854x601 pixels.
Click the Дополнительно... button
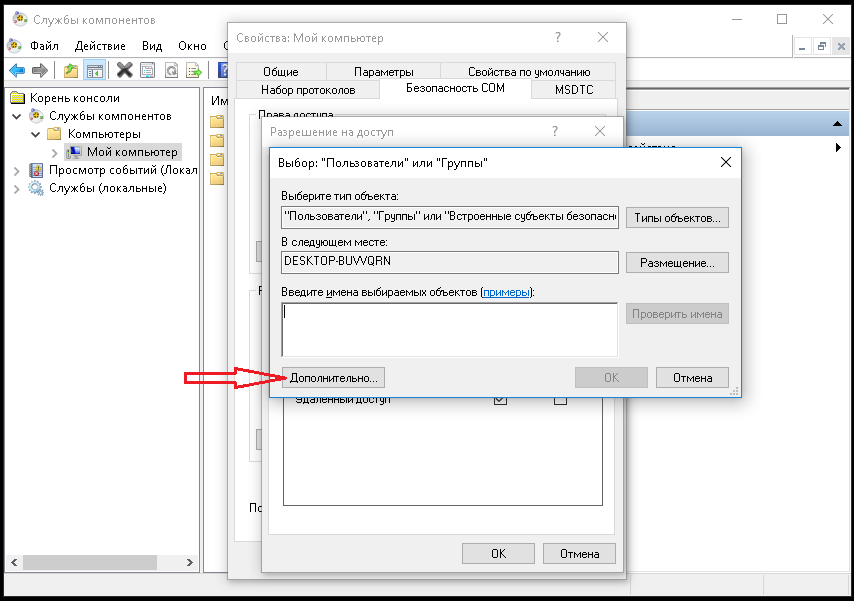(334, 378)
